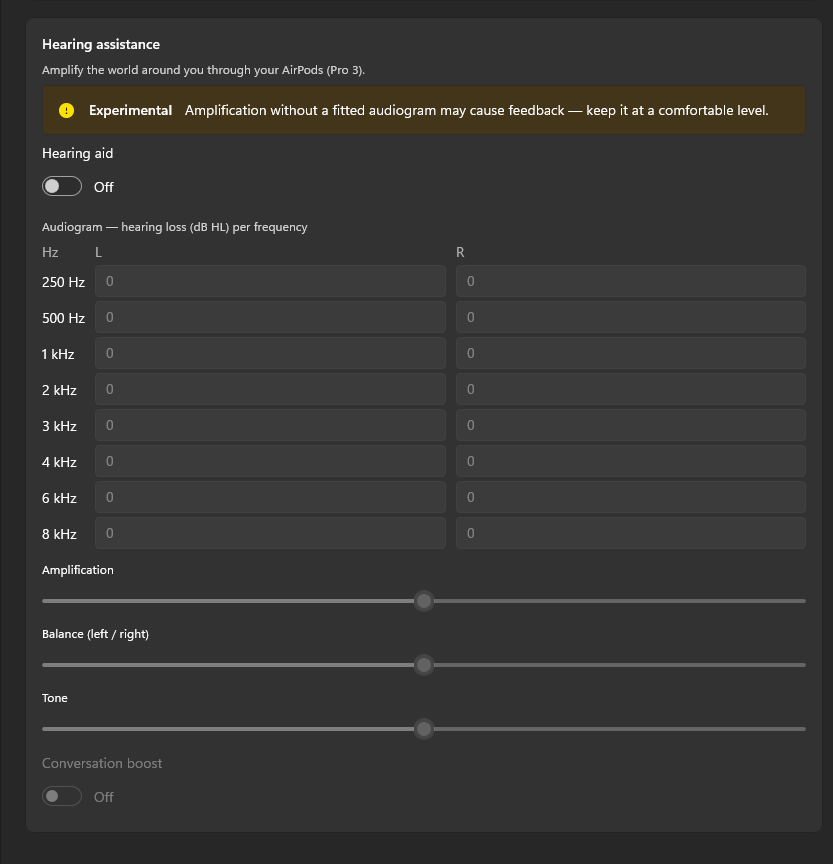Click the yellow Experimental warning icon
This screenshot has height=864, width=833.
66,110
